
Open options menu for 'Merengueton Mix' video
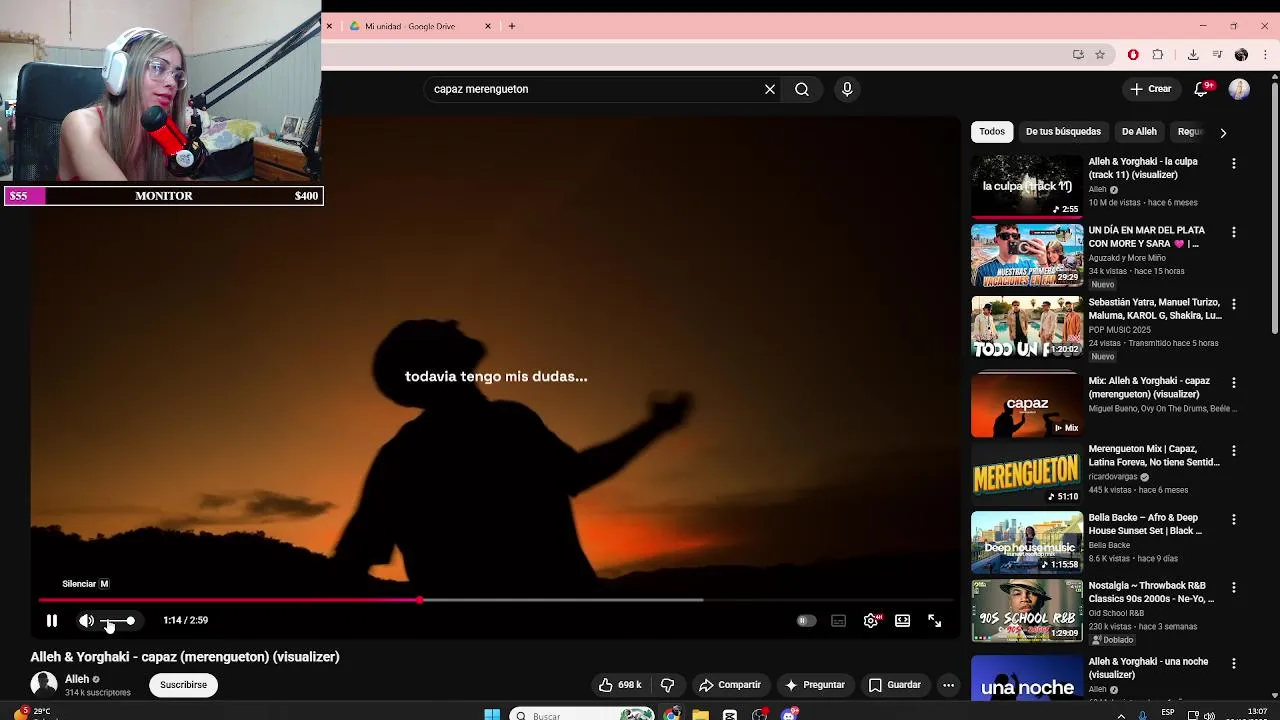coord(1233,451)
